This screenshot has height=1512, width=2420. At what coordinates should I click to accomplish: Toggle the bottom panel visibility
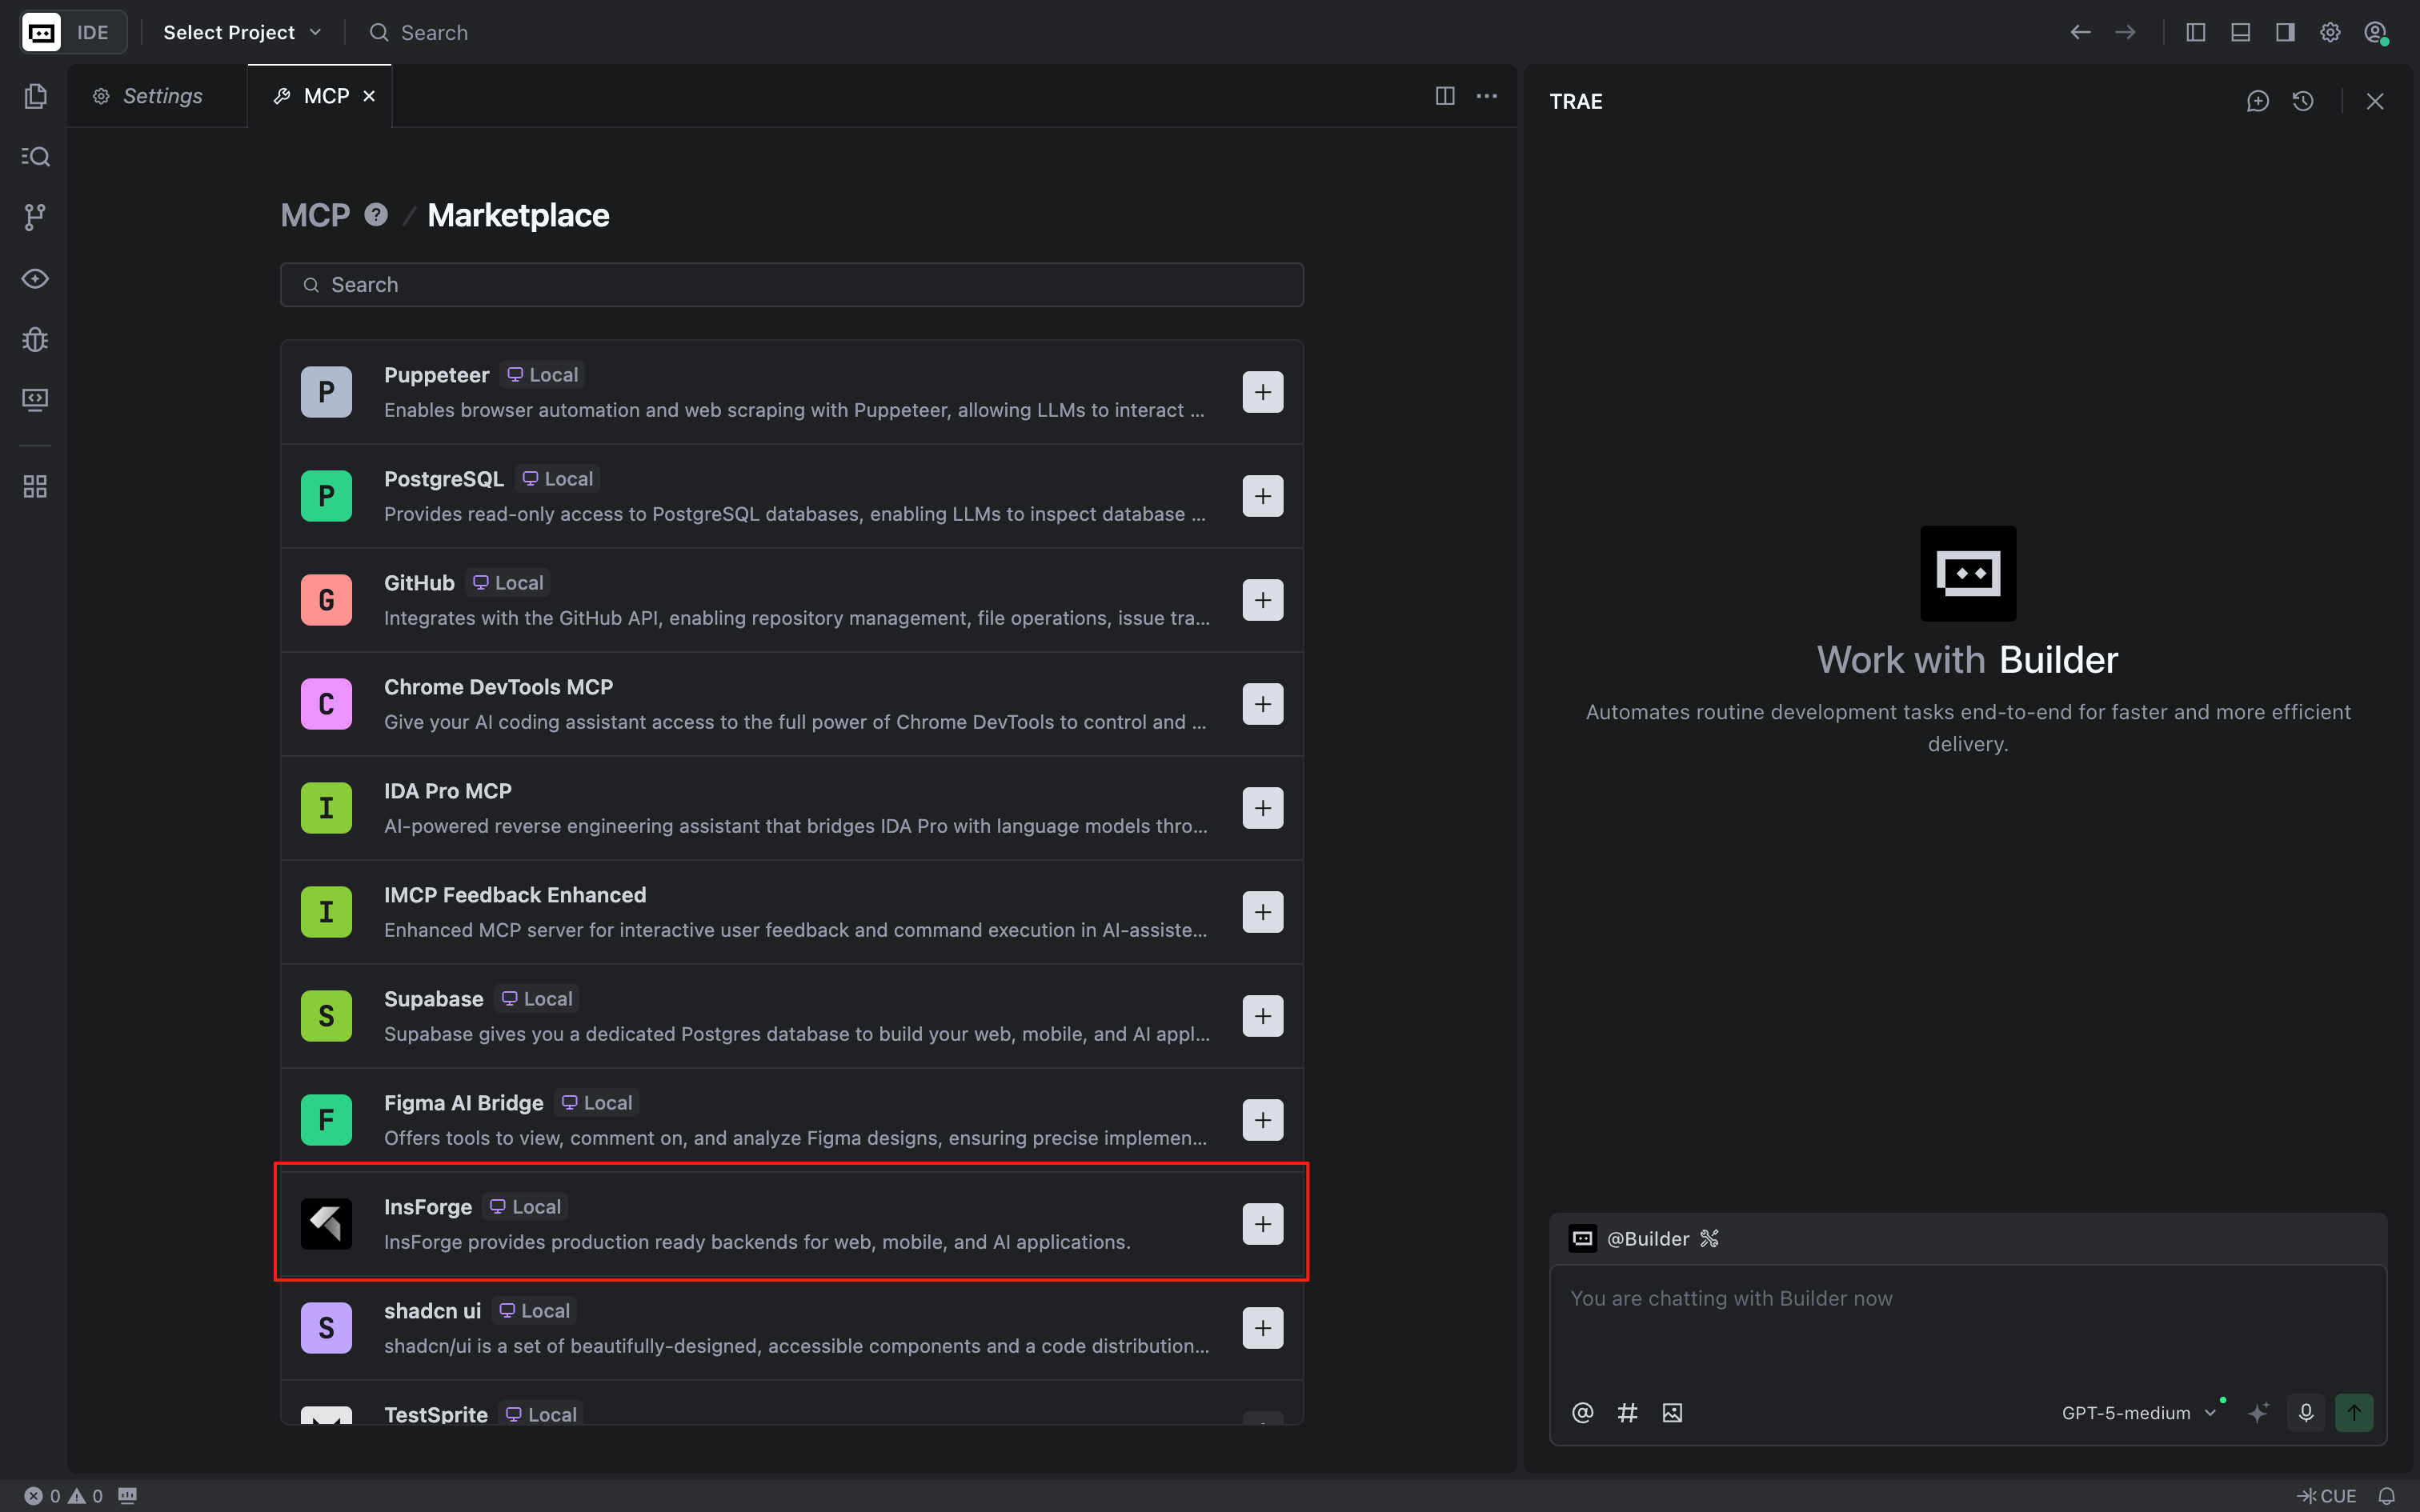coord(2240,32)
